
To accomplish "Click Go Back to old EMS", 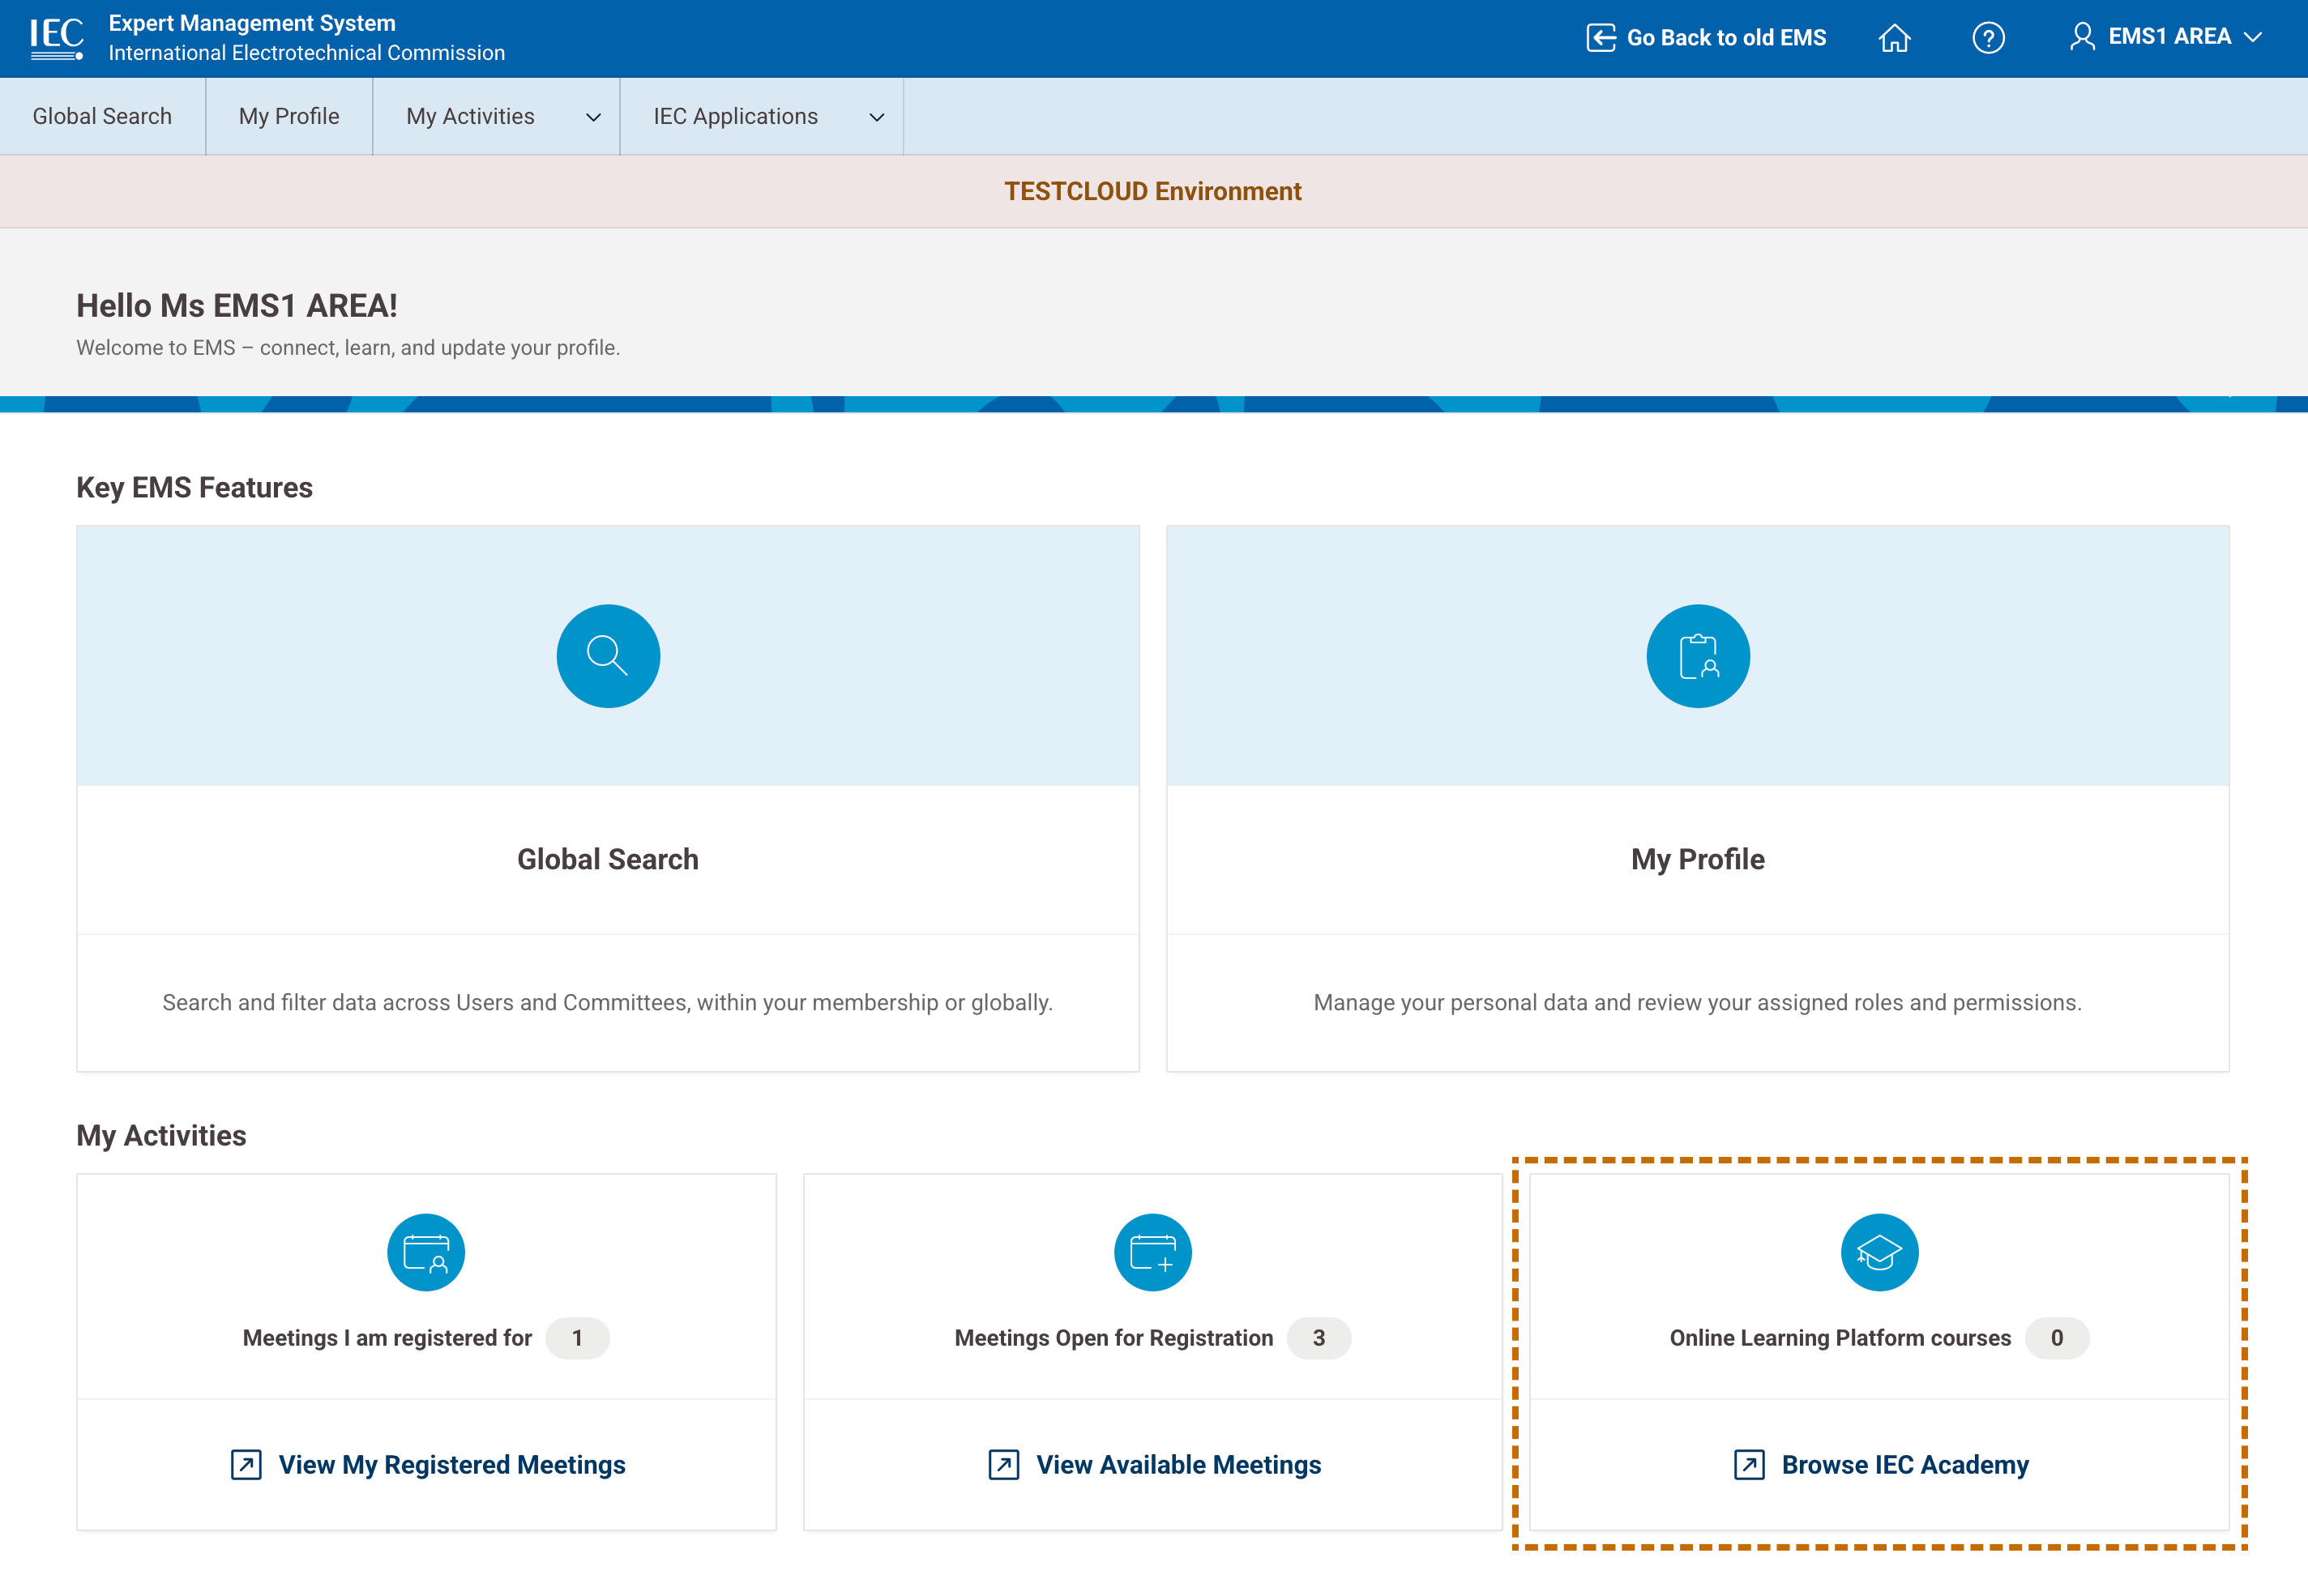I will tap(1707, 38).
